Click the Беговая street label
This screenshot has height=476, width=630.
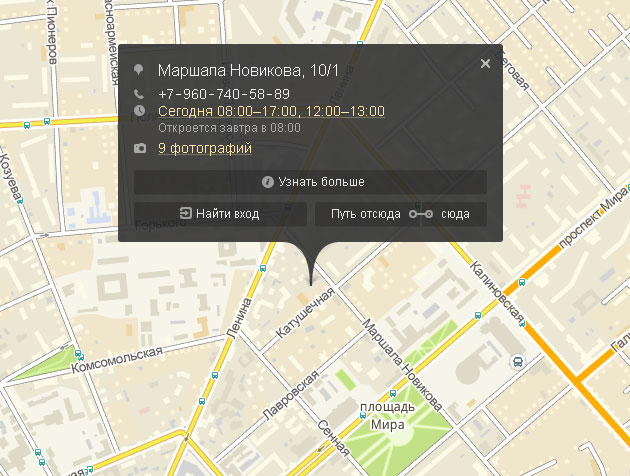click(513, 69)
